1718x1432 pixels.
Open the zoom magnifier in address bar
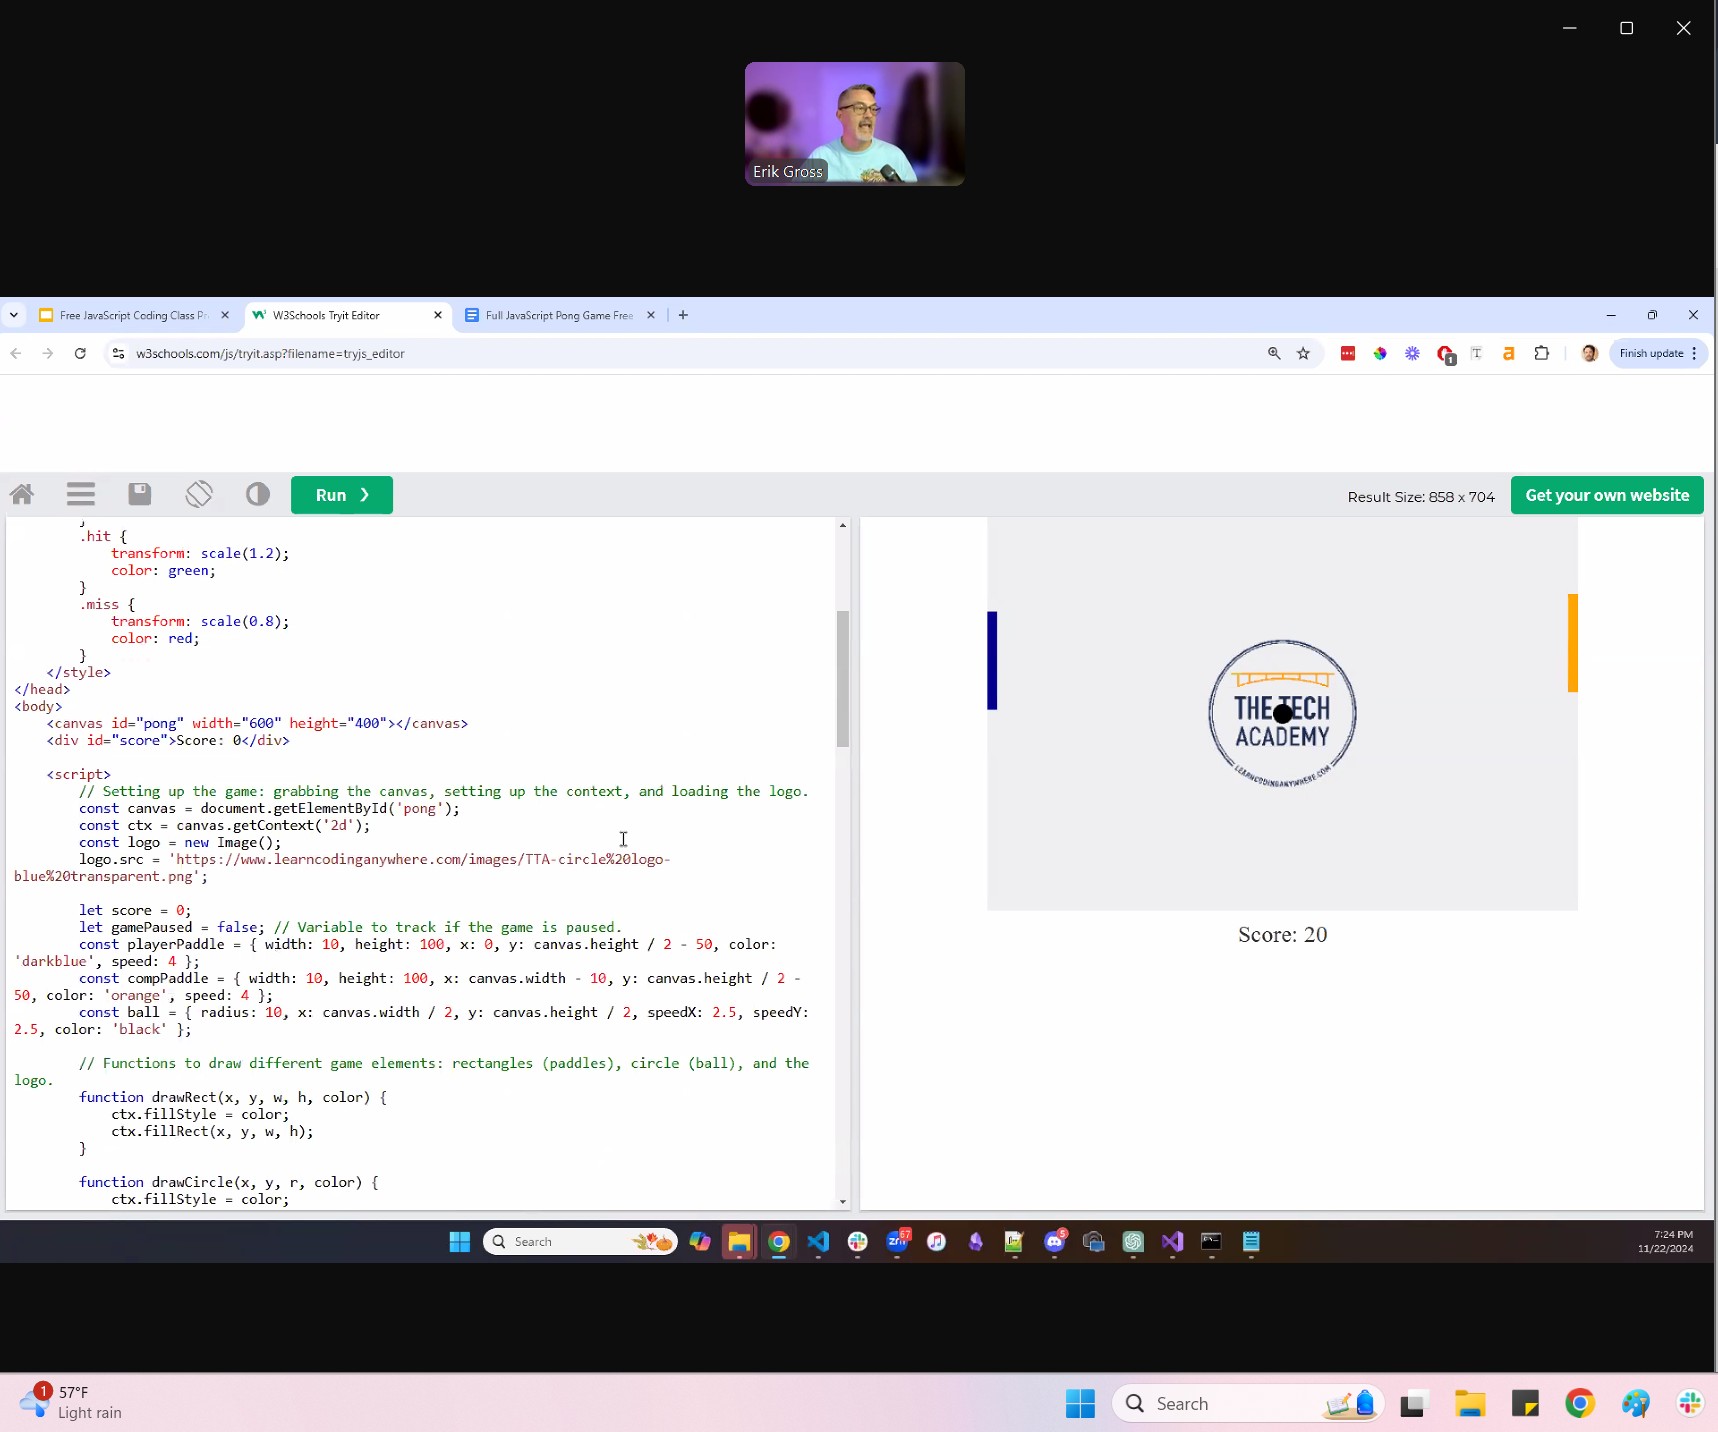click(1274, 353)
